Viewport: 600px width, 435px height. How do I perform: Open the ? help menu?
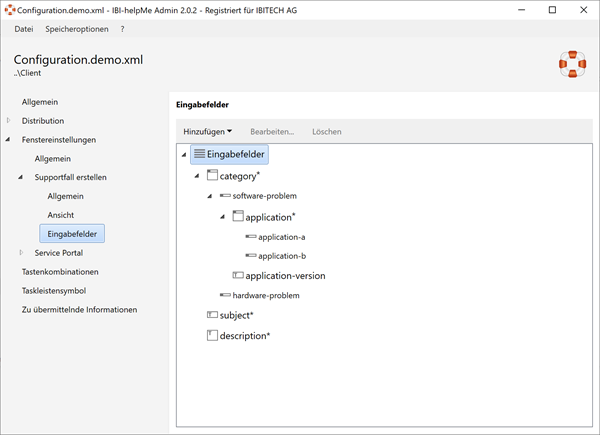(122, 29)
